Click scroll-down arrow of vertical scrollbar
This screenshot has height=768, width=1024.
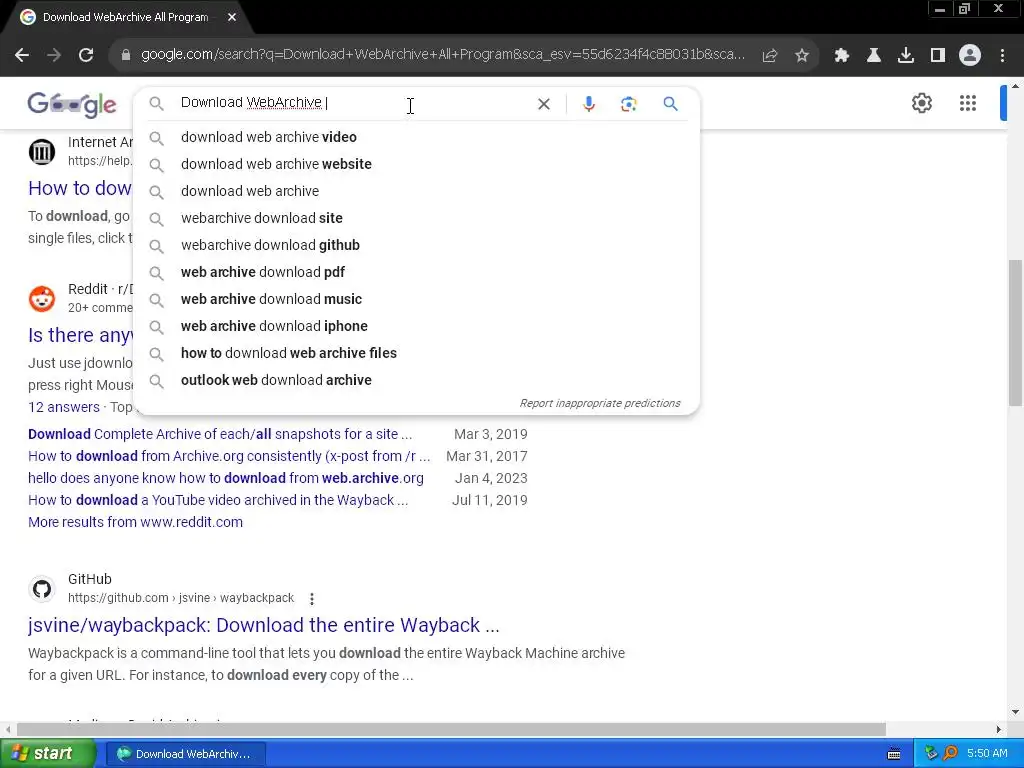(x=1015, y=712)
